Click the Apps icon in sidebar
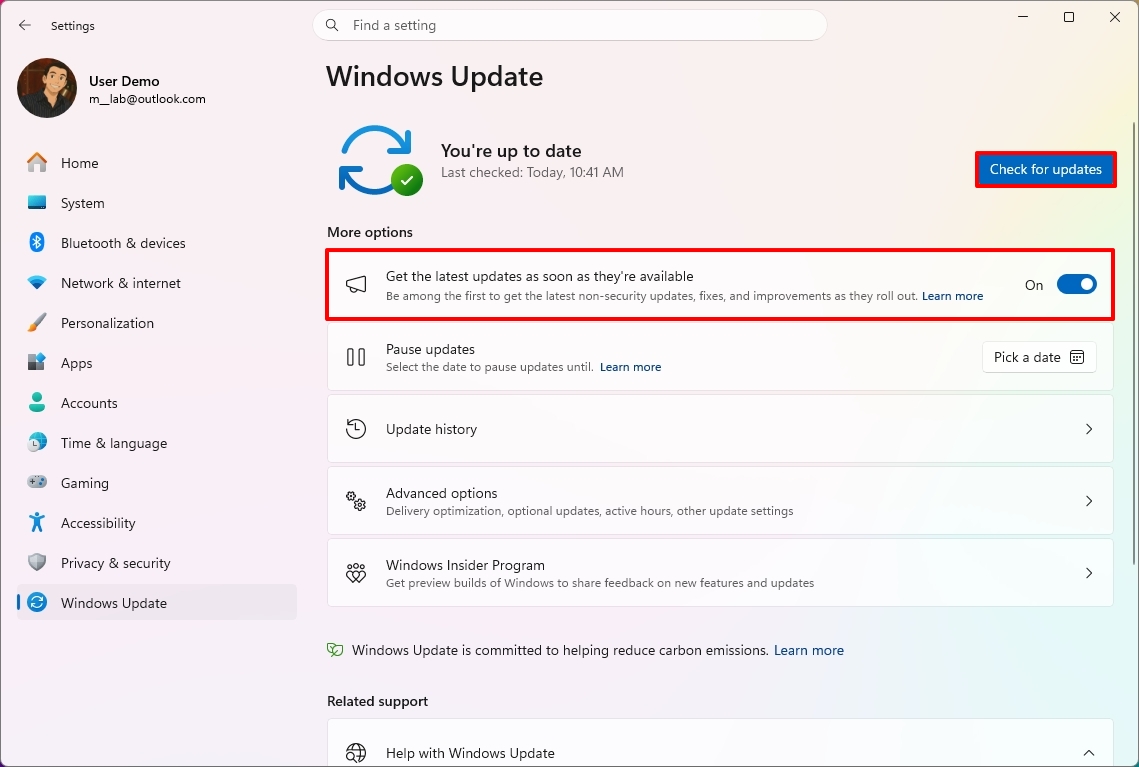The image size is (1139, 767). [37, 362]
